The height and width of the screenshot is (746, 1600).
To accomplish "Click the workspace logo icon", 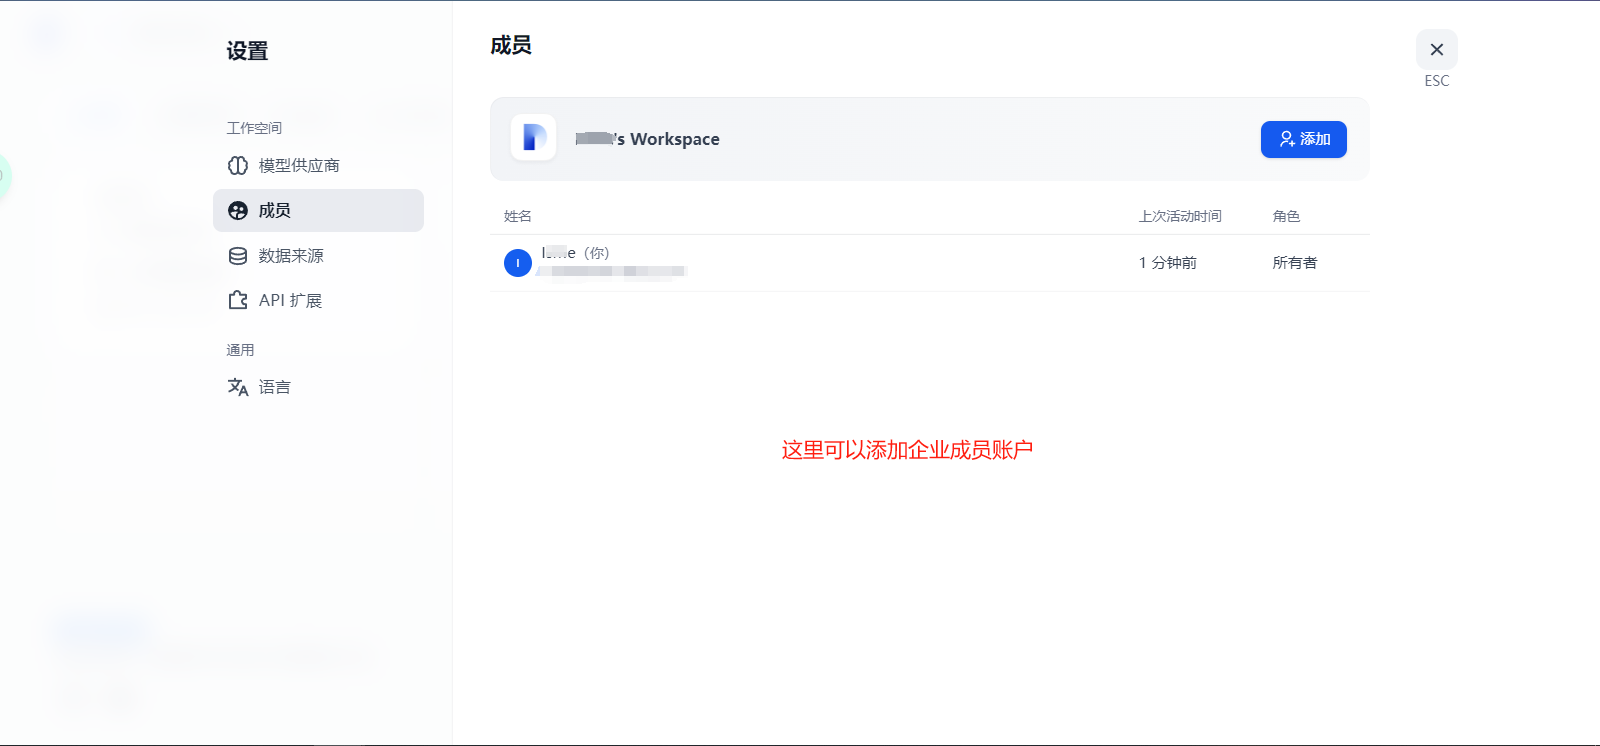I will (533, 138).
